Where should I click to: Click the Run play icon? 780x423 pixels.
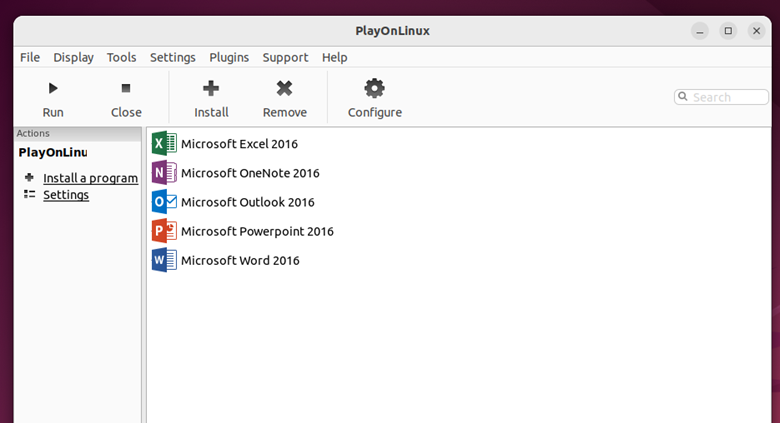53,89
